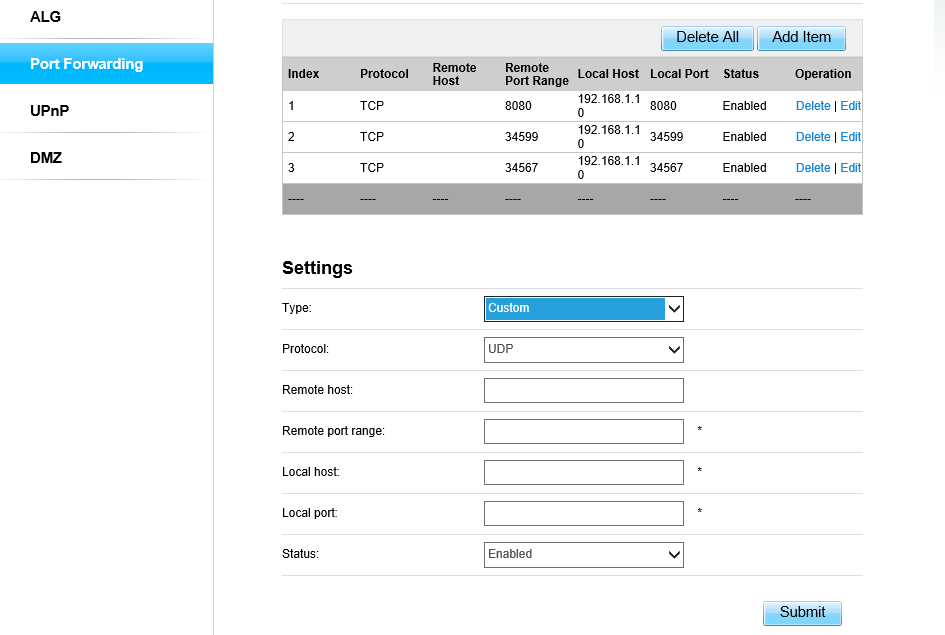Edit the port 8080 forwarding entry
This screenshot has height=635, width=945.
click(850, 105)
